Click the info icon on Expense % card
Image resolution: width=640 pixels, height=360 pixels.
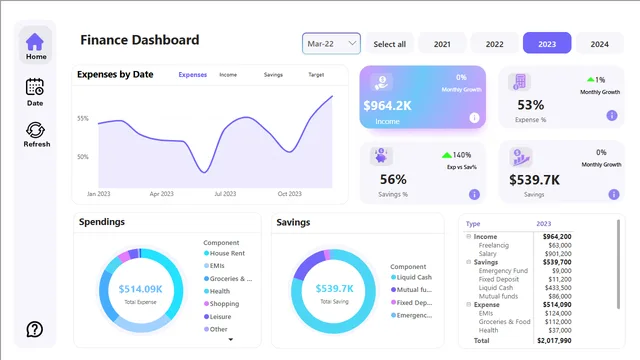611,116
